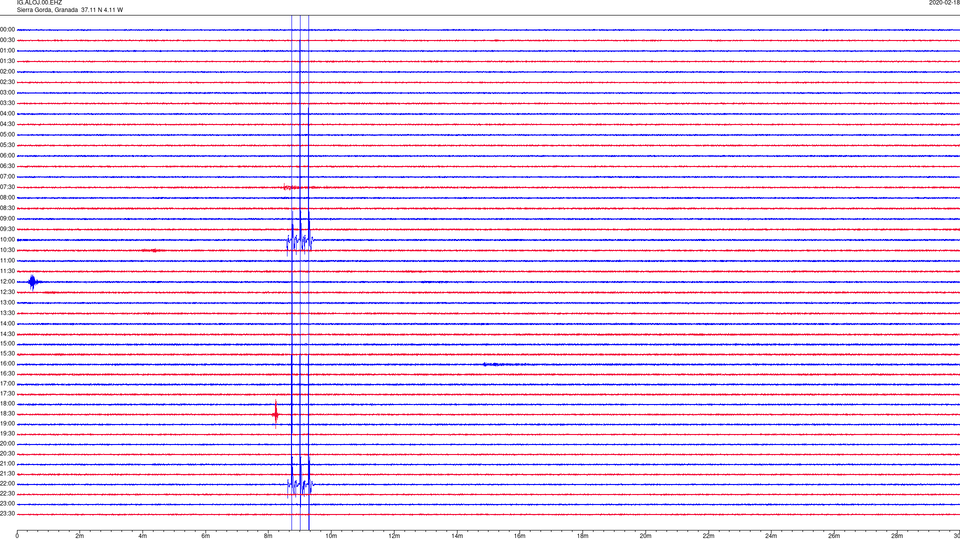960x540 pixels.
Task: Select the 23:00 trace time label
Action: point(7,504)
